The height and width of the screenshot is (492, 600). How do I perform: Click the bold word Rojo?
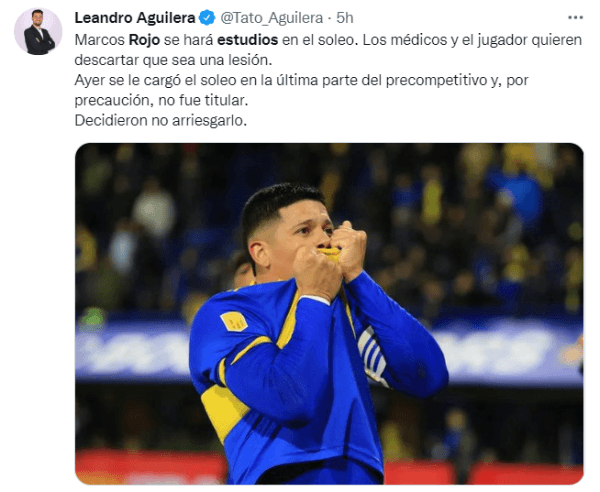(144, 40)
